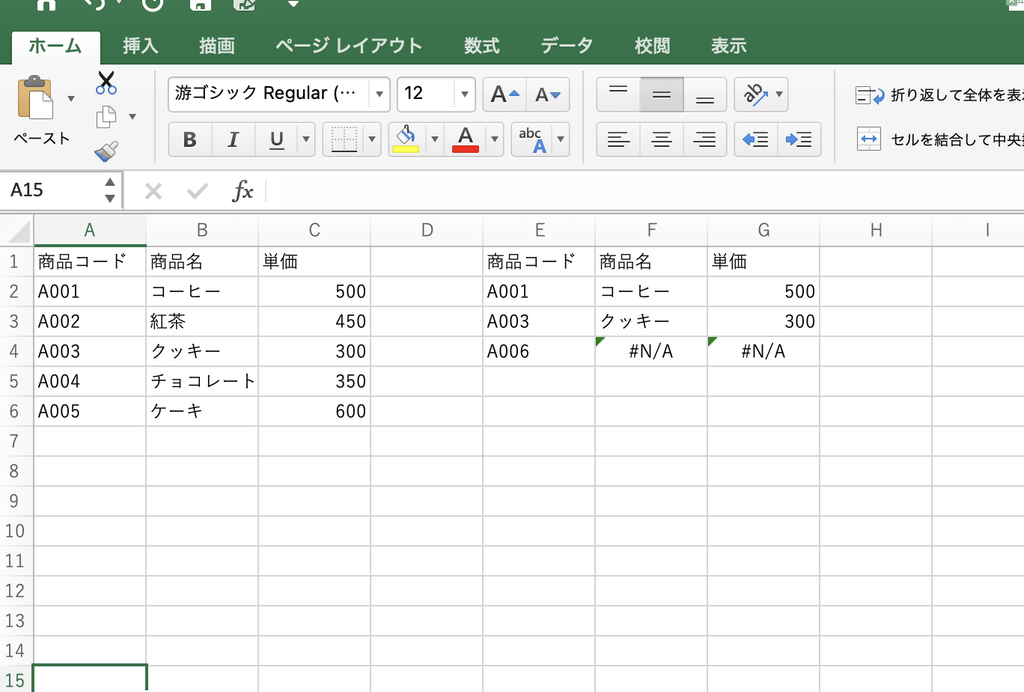Click the copy icon
This screenshot has width=1024, height=692.
point(106,117)
